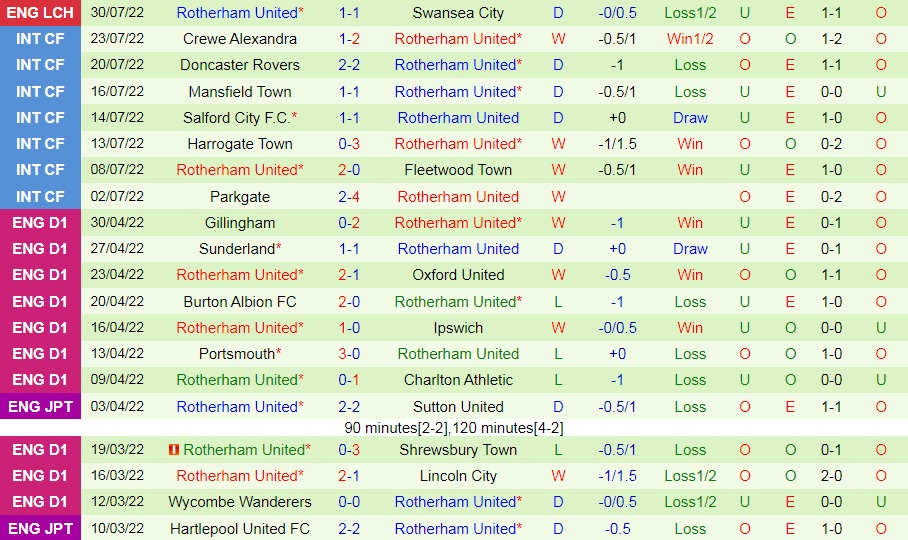Select the Parkgate team name
Image resolution: width=908 pixels, height=540 pixels.
240,196
